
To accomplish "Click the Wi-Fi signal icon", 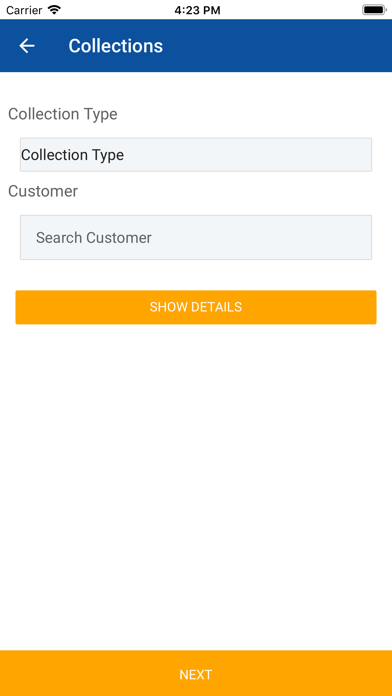I will click(x=54, y=10).
